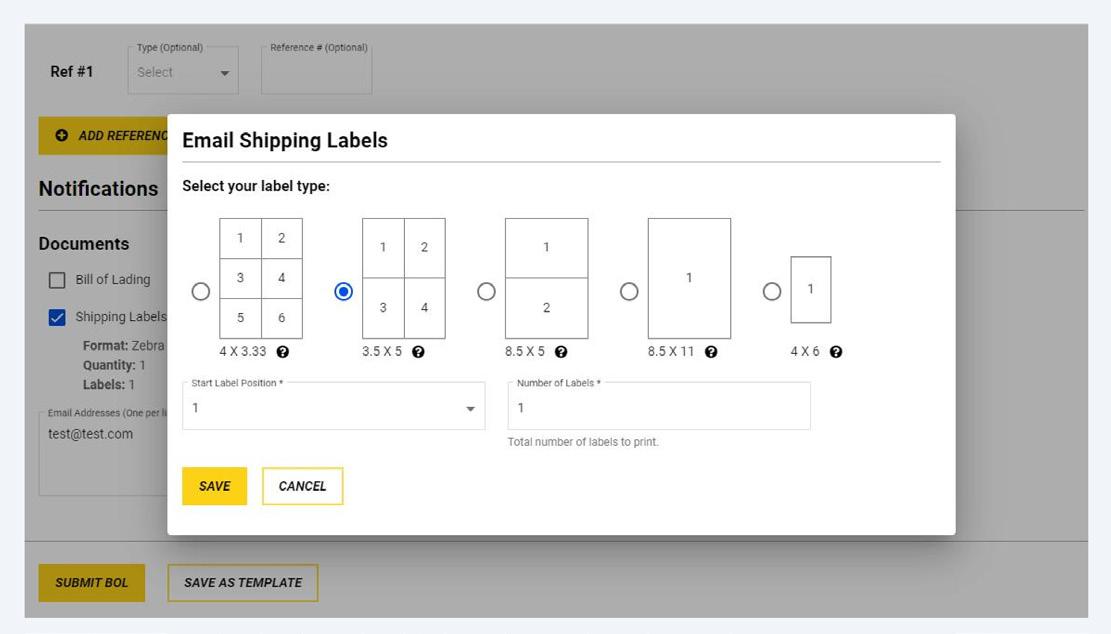Image resolution: width=1111 pixels, height=634 pixels.
Task: Click the Number of Labels field
Action: click(x=659, y=408)
